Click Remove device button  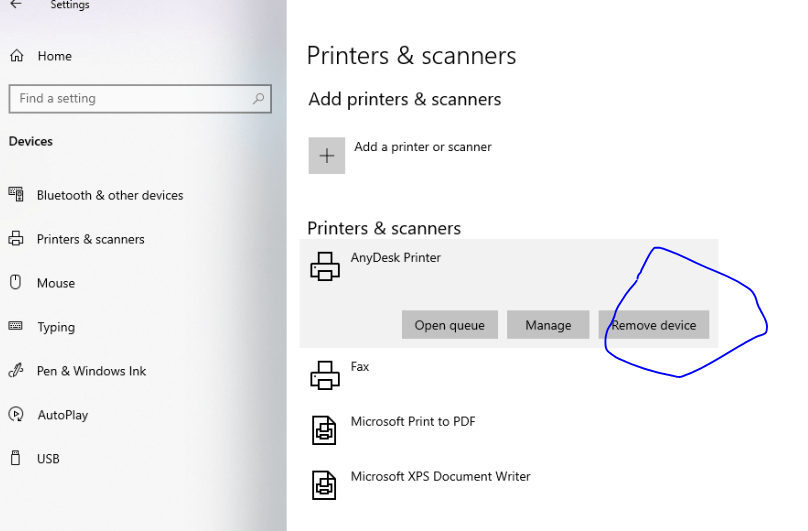click(654, 325)
